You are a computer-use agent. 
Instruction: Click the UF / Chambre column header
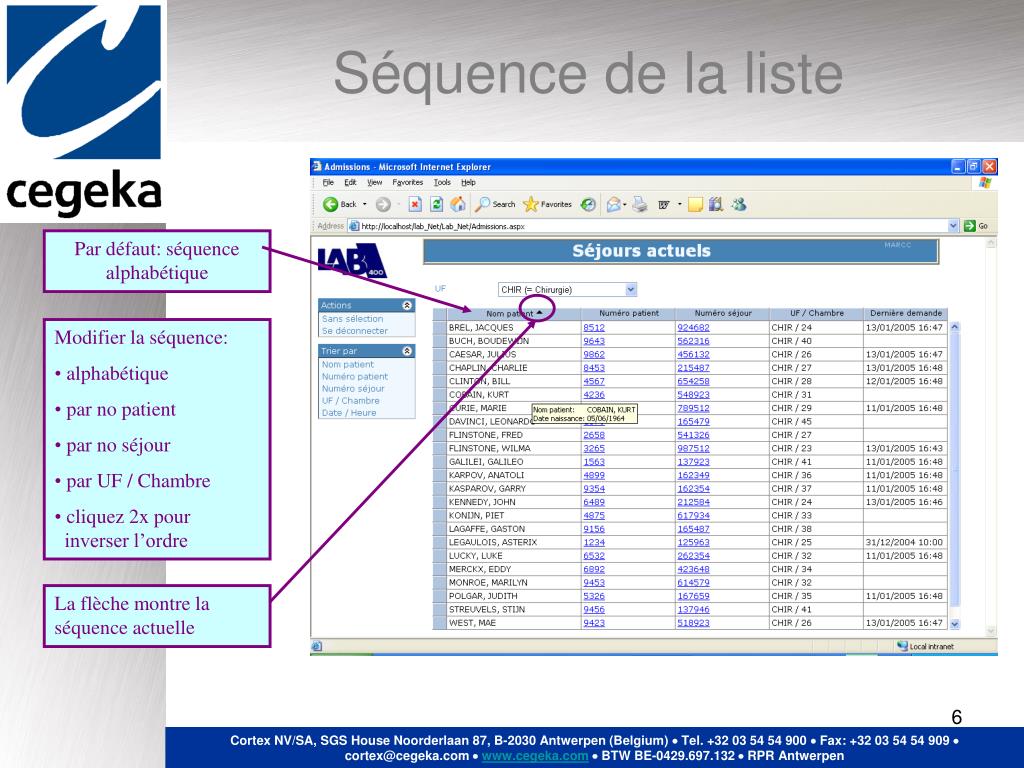pos(816,313)
